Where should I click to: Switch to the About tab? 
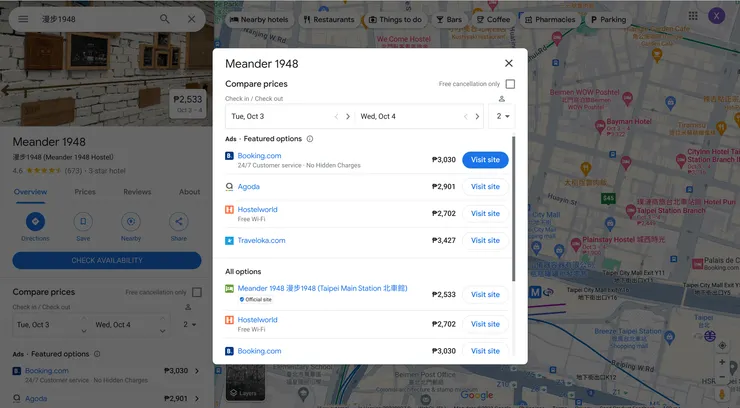click(189, 192)
